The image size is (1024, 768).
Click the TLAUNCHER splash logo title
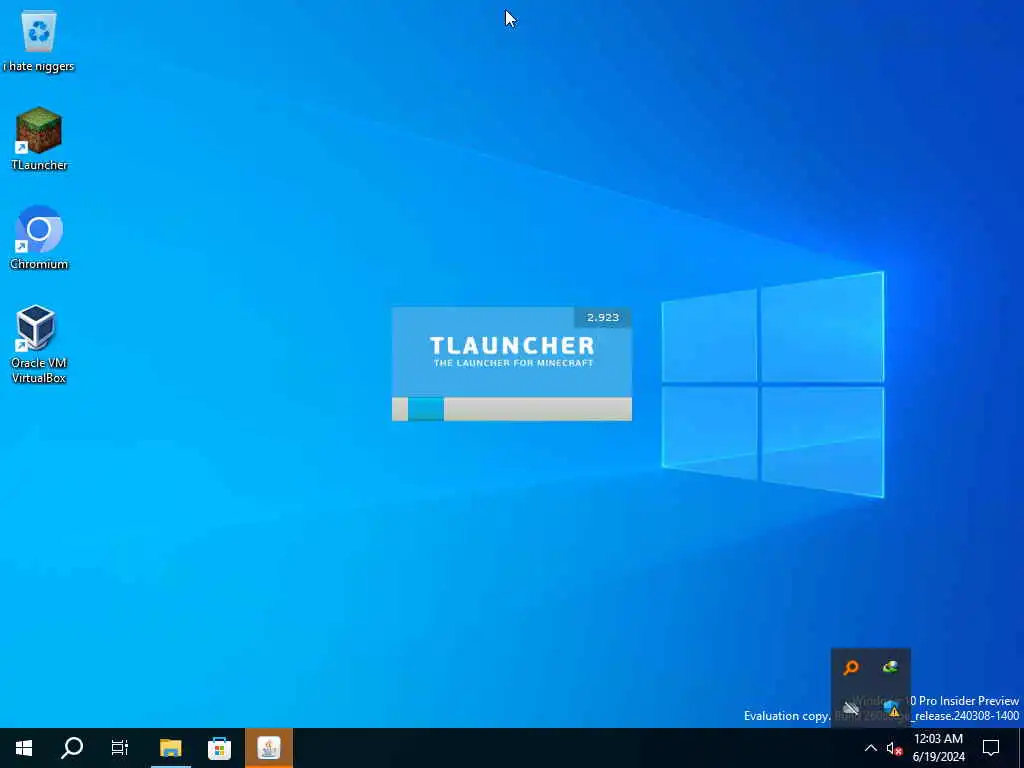pos(512,345)
